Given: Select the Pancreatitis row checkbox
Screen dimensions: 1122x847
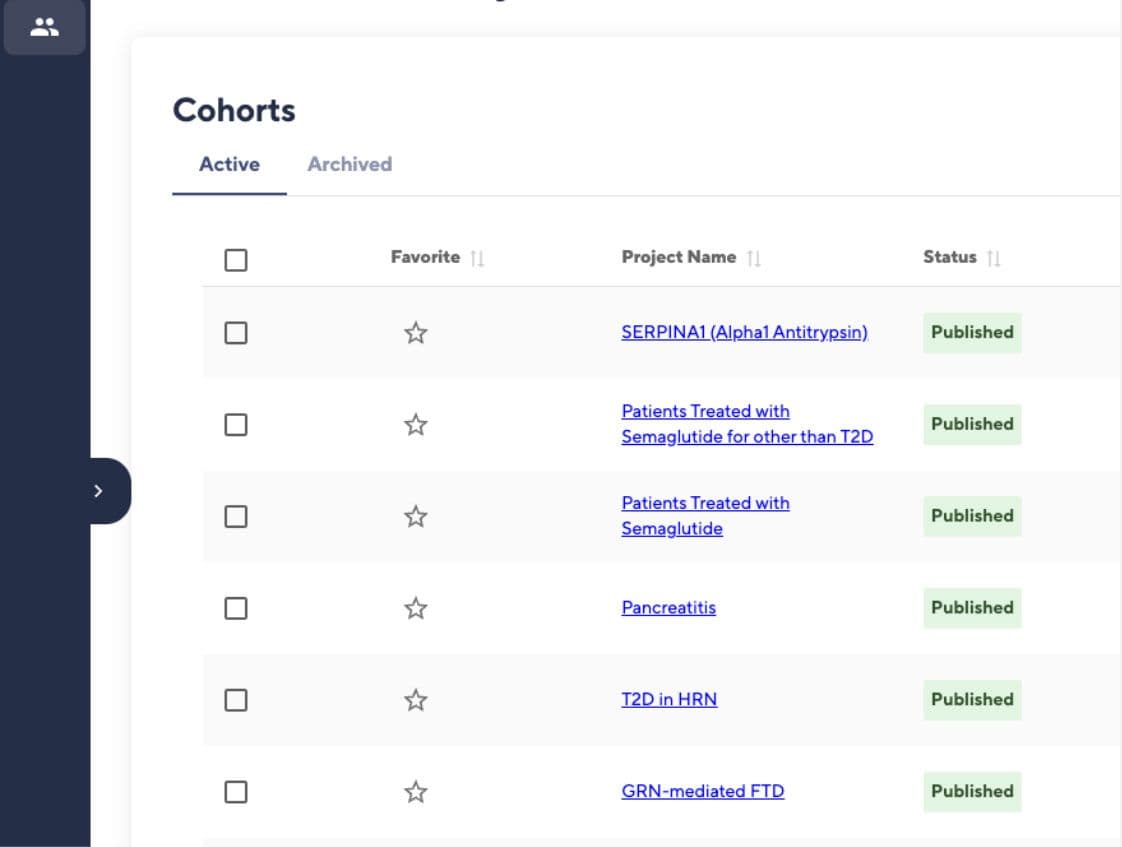Looking at the screenshot, I should click(x=236, y=608).
